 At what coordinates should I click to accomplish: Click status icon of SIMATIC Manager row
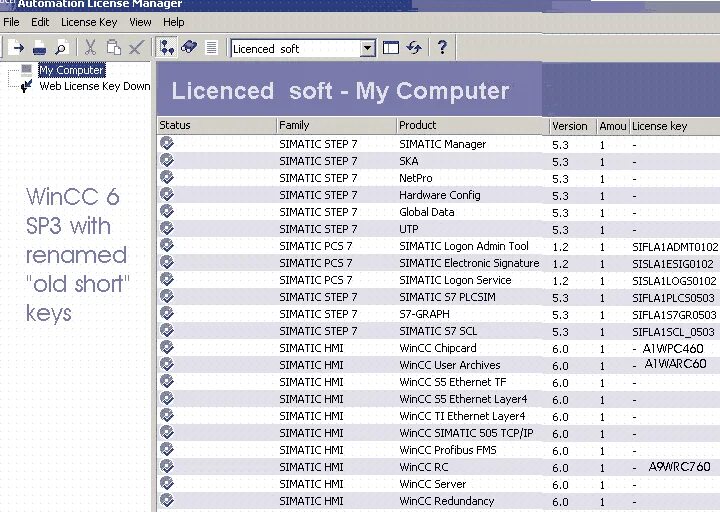pyautogui.click(x=167, y=143)
